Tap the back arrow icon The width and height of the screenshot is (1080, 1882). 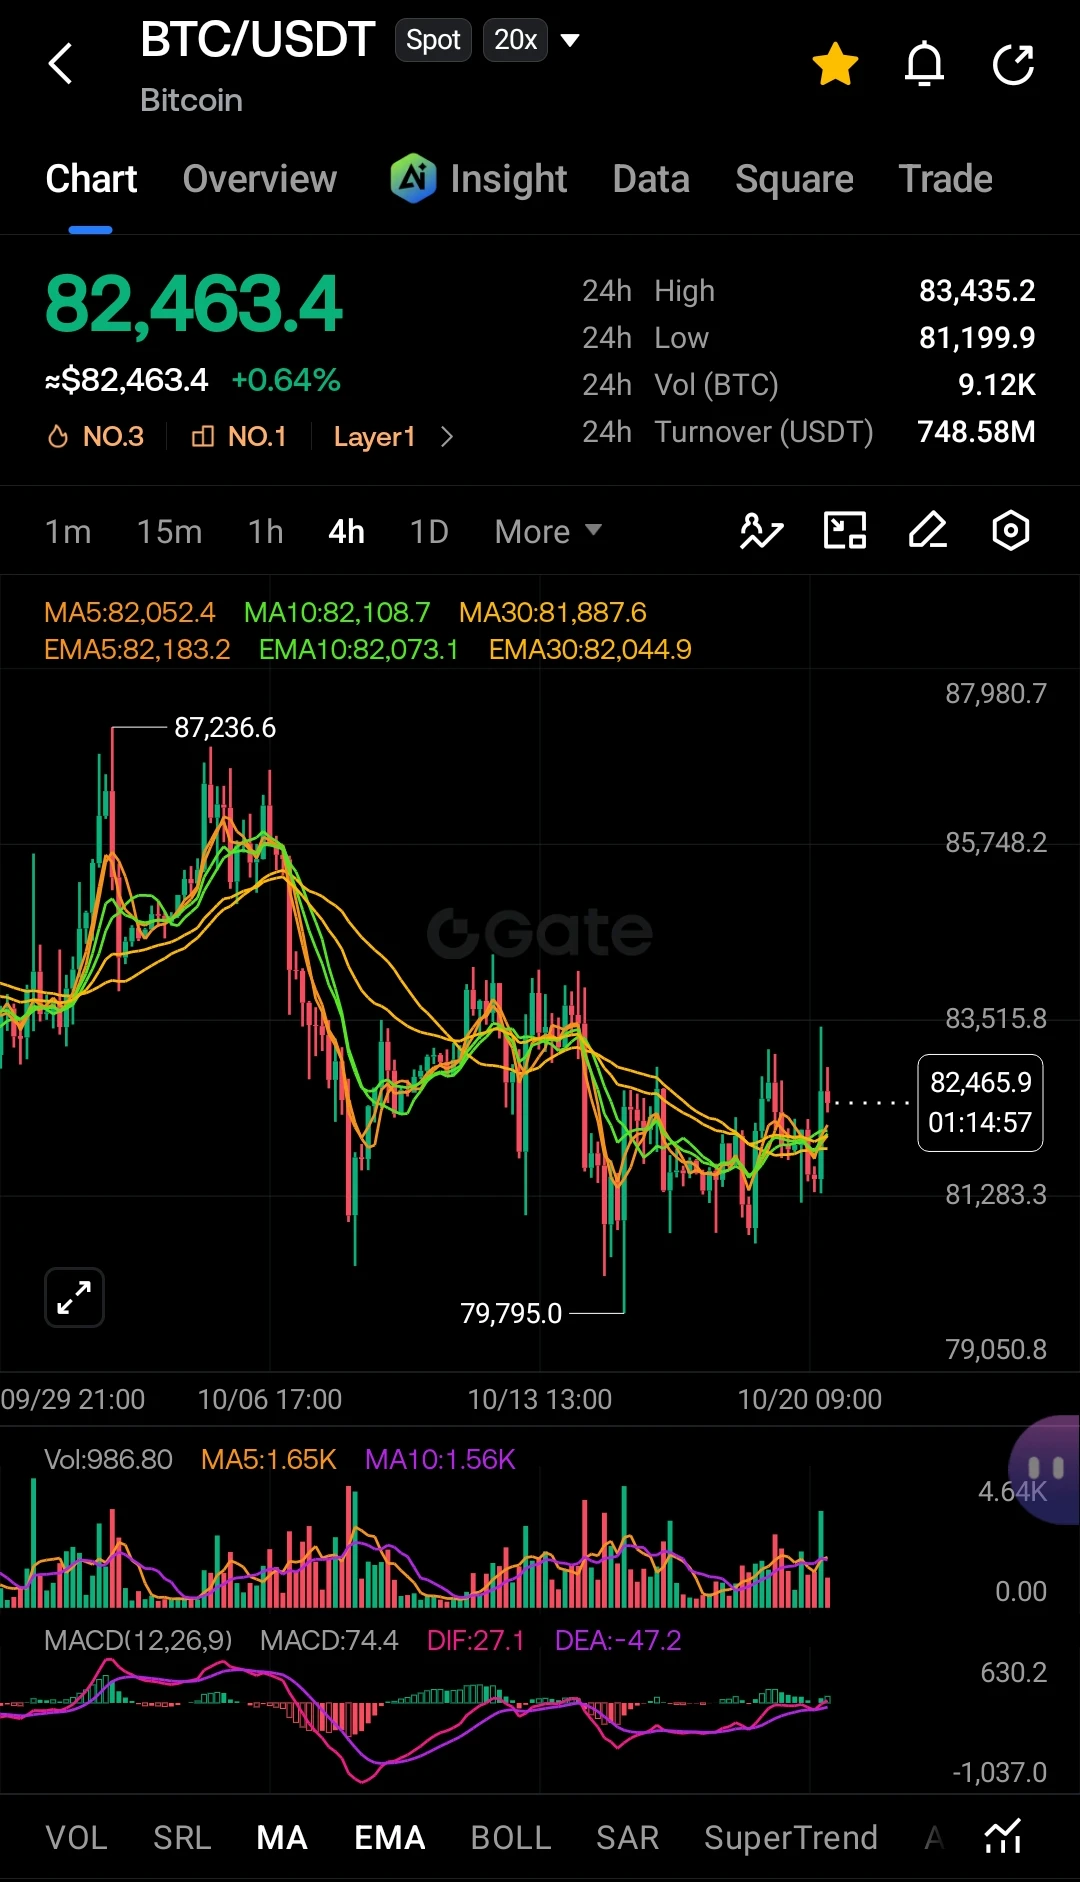coord(61,64)
